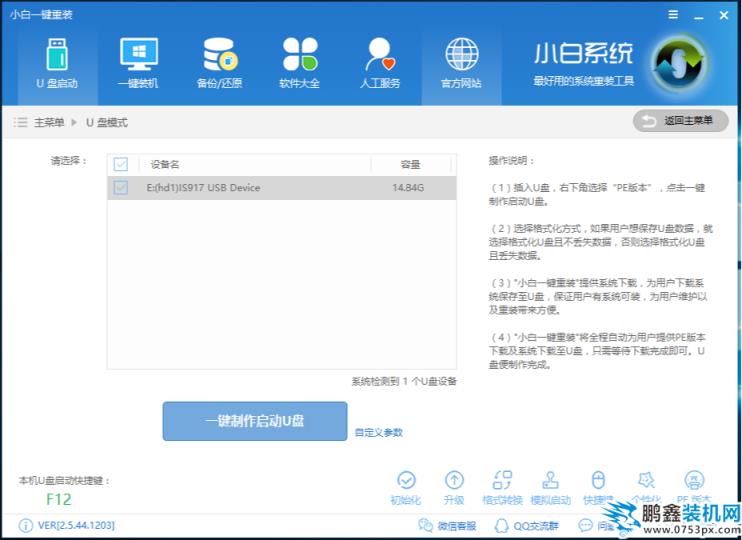Click the PE版本 icon
This screenshot has width=742, height=540.
point(694,487)
